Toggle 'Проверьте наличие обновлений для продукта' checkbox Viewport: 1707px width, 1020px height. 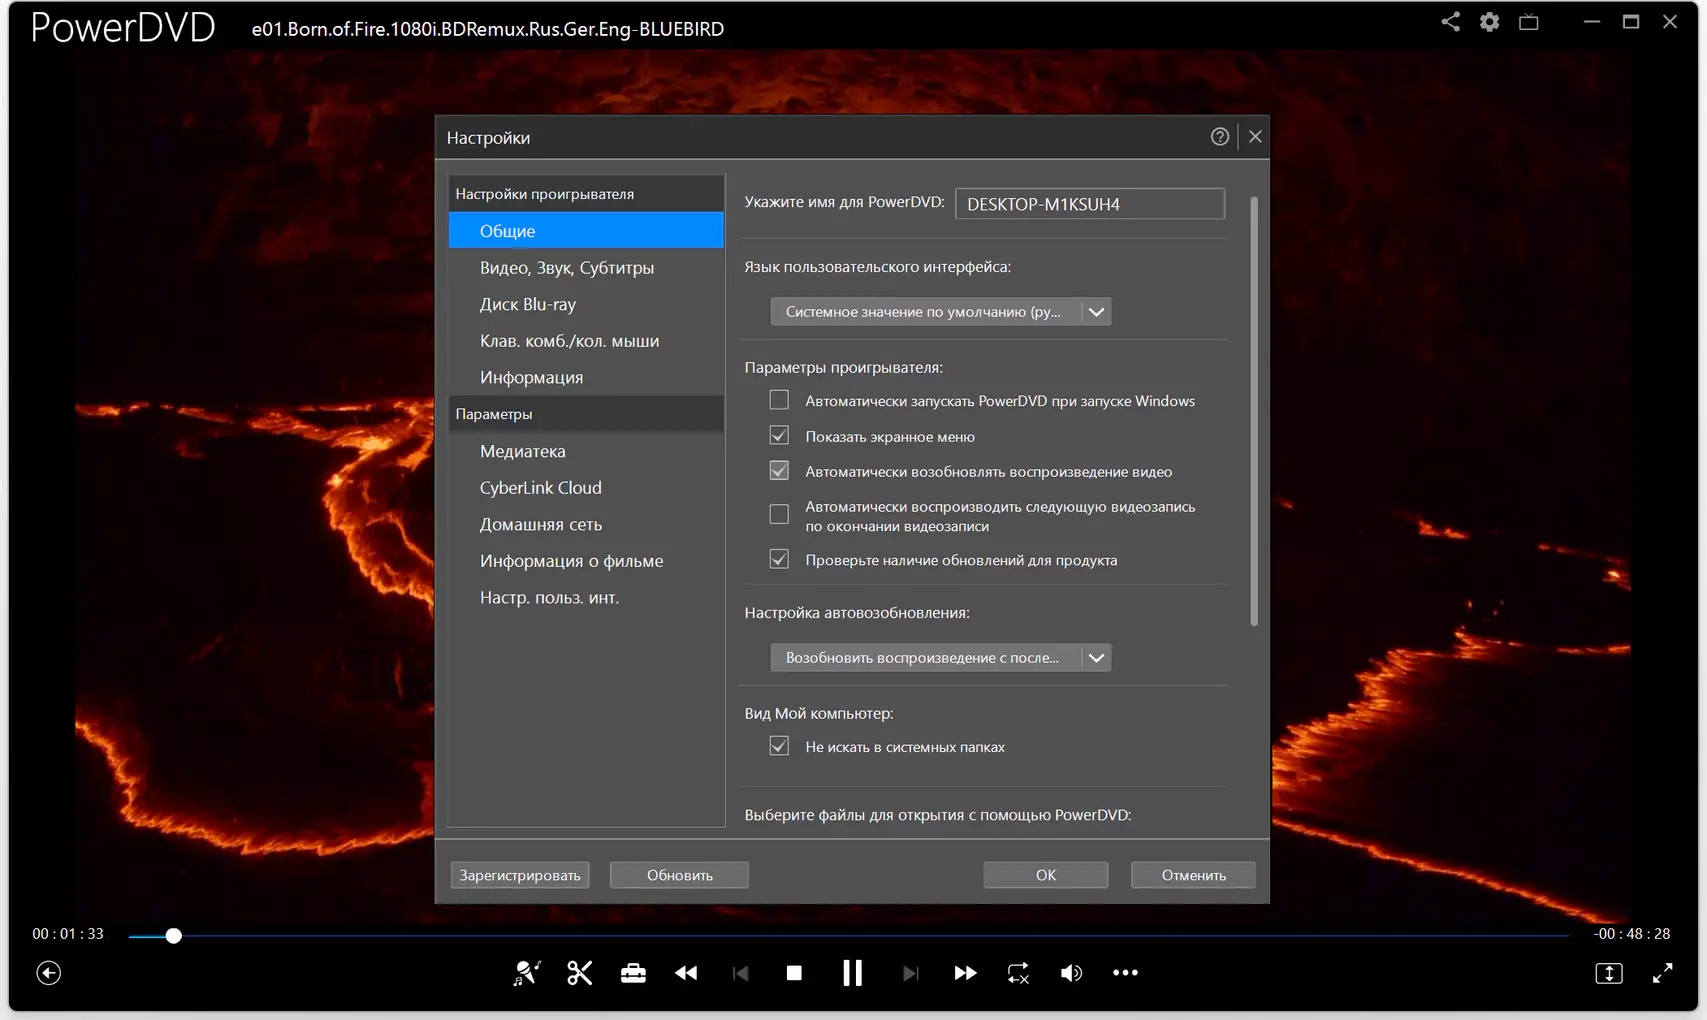779,560
